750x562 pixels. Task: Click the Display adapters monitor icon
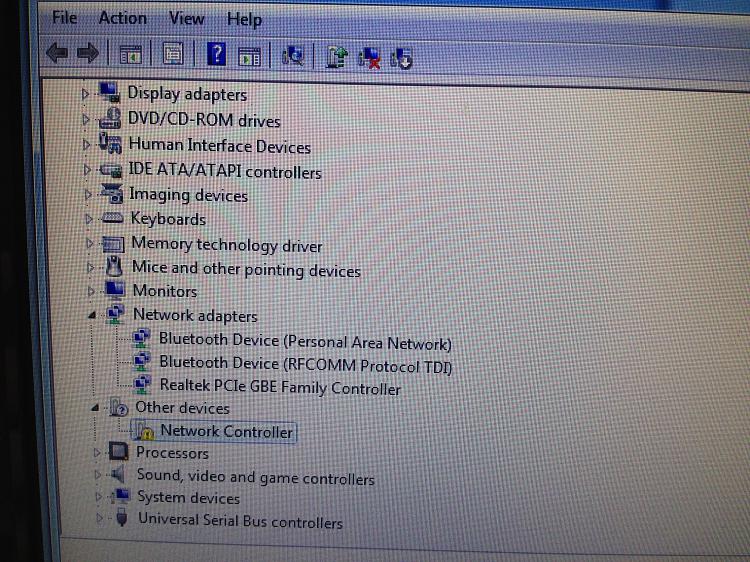tap(110, 92)
